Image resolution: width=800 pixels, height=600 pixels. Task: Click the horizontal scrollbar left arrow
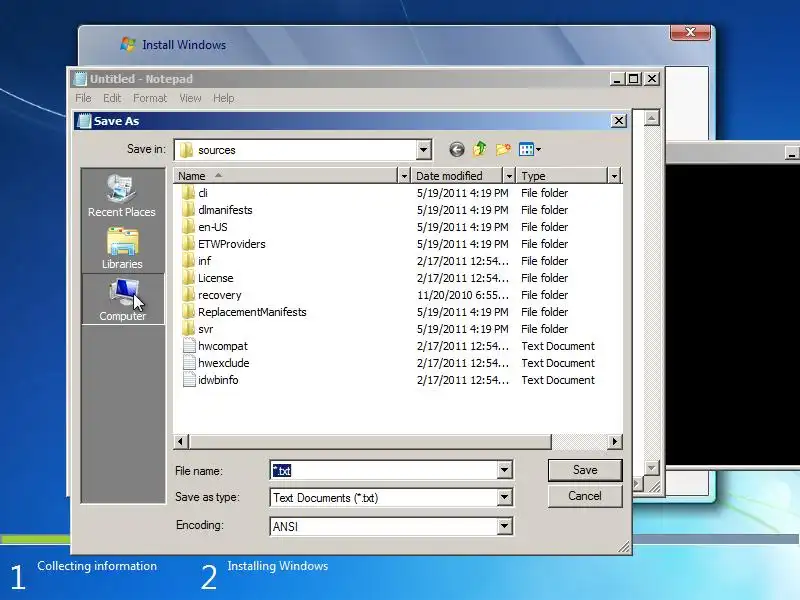click(x=181, y=441)
